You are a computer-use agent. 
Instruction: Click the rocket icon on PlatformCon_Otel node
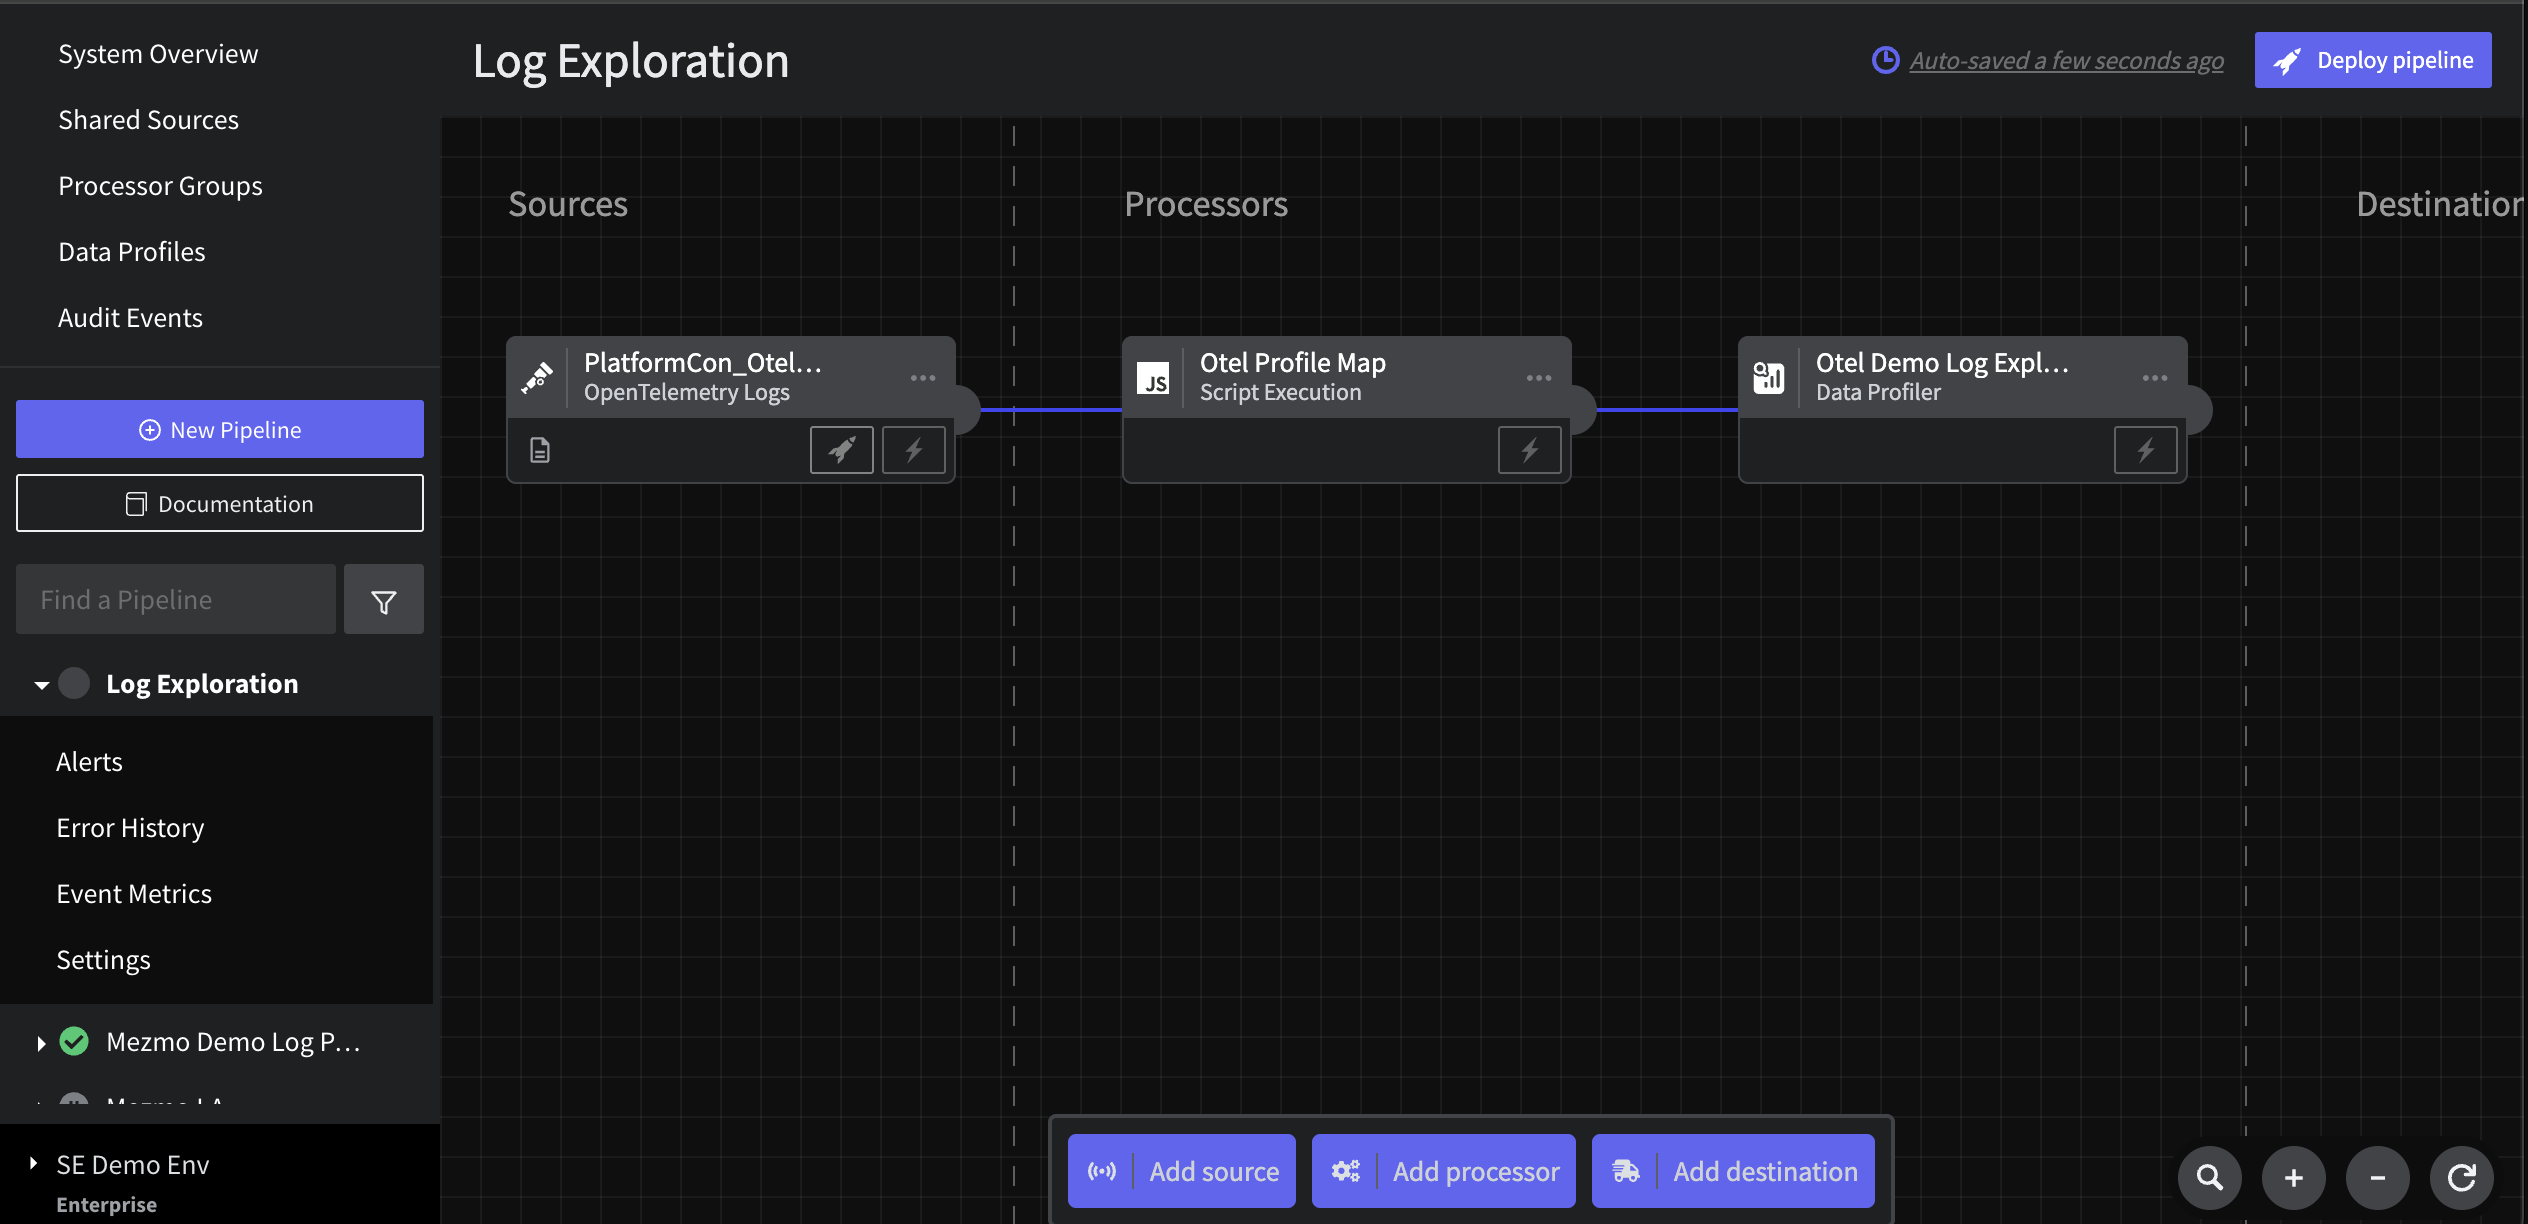841,450
